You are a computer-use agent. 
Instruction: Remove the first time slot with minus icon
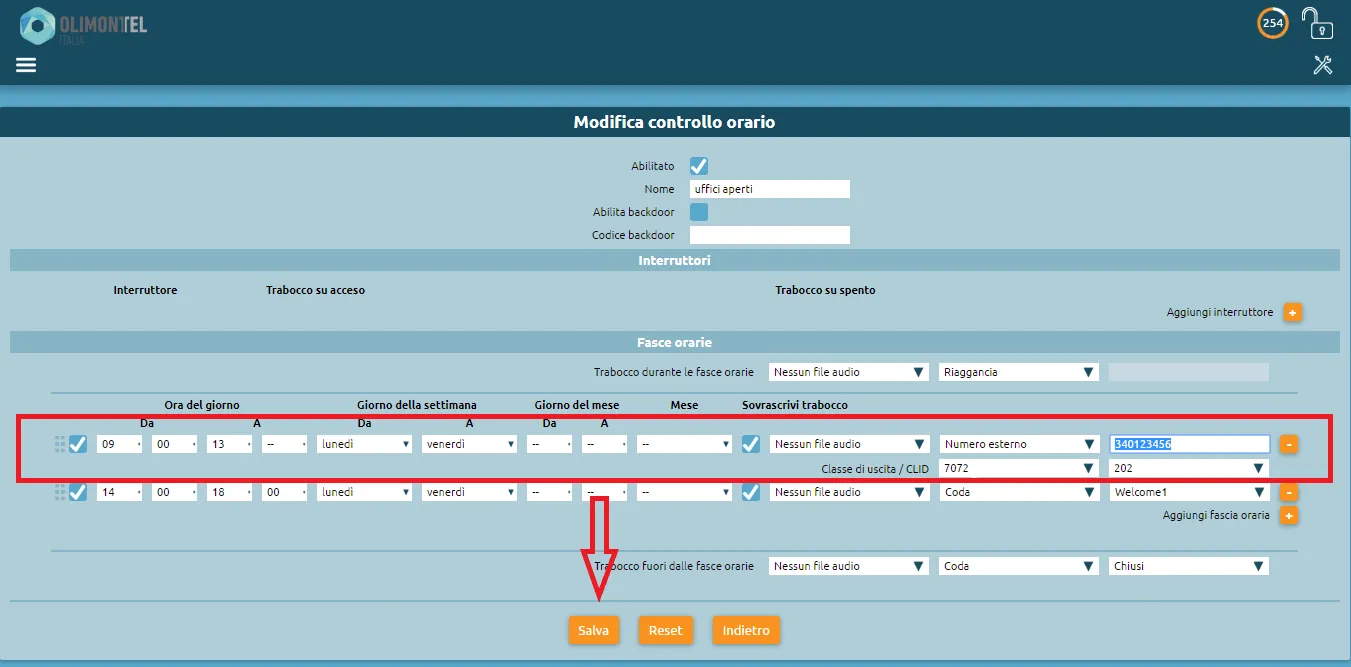pos(1289,444)
